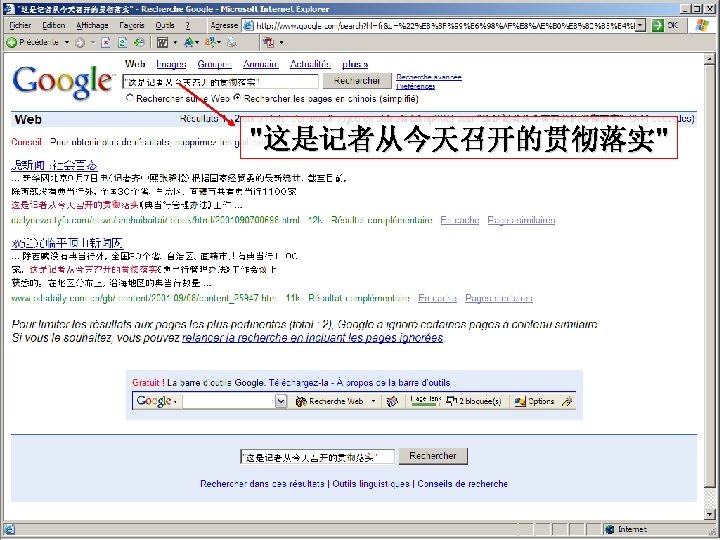Click inside the bottom search field

pos(317,457)
